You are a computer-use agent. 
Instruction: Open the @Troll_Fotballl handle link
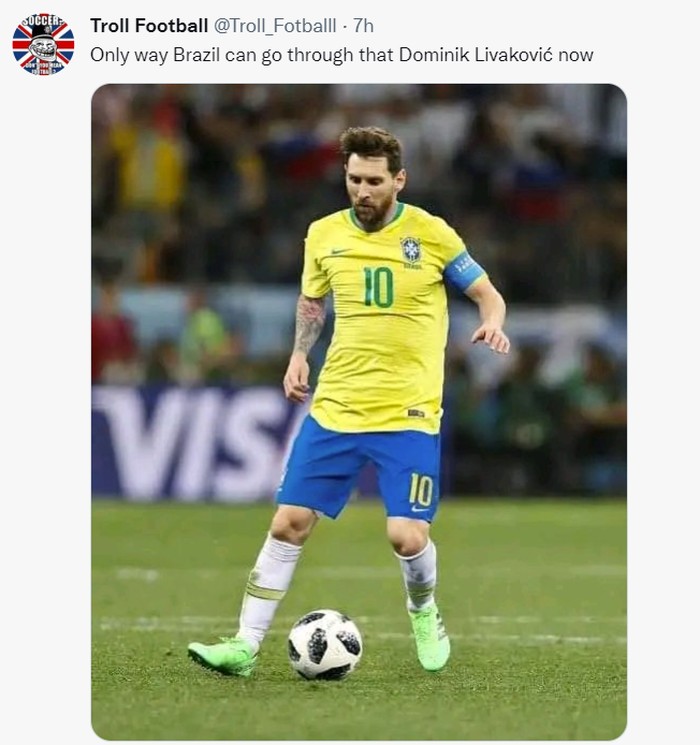[275, 26]
